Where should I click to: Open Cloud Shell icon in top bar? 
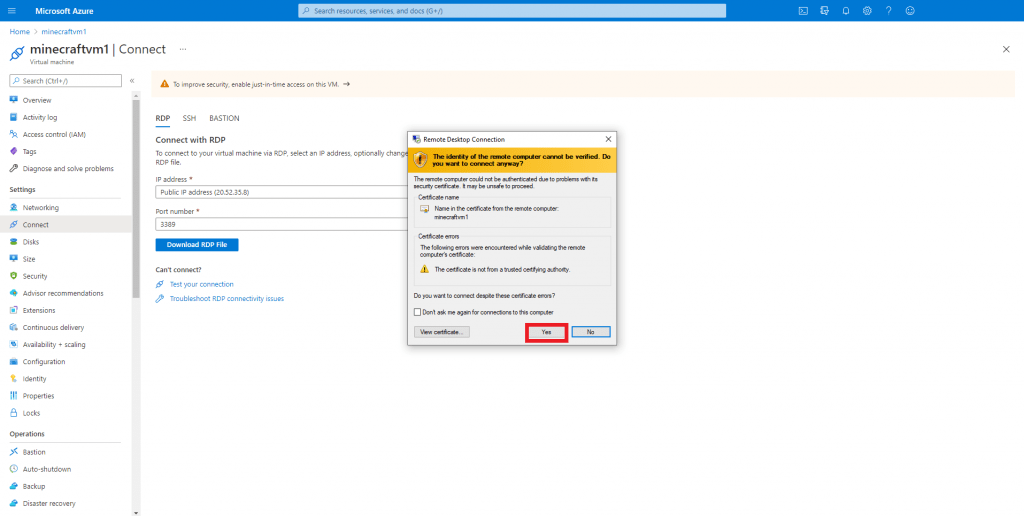[x=803, y=10]
